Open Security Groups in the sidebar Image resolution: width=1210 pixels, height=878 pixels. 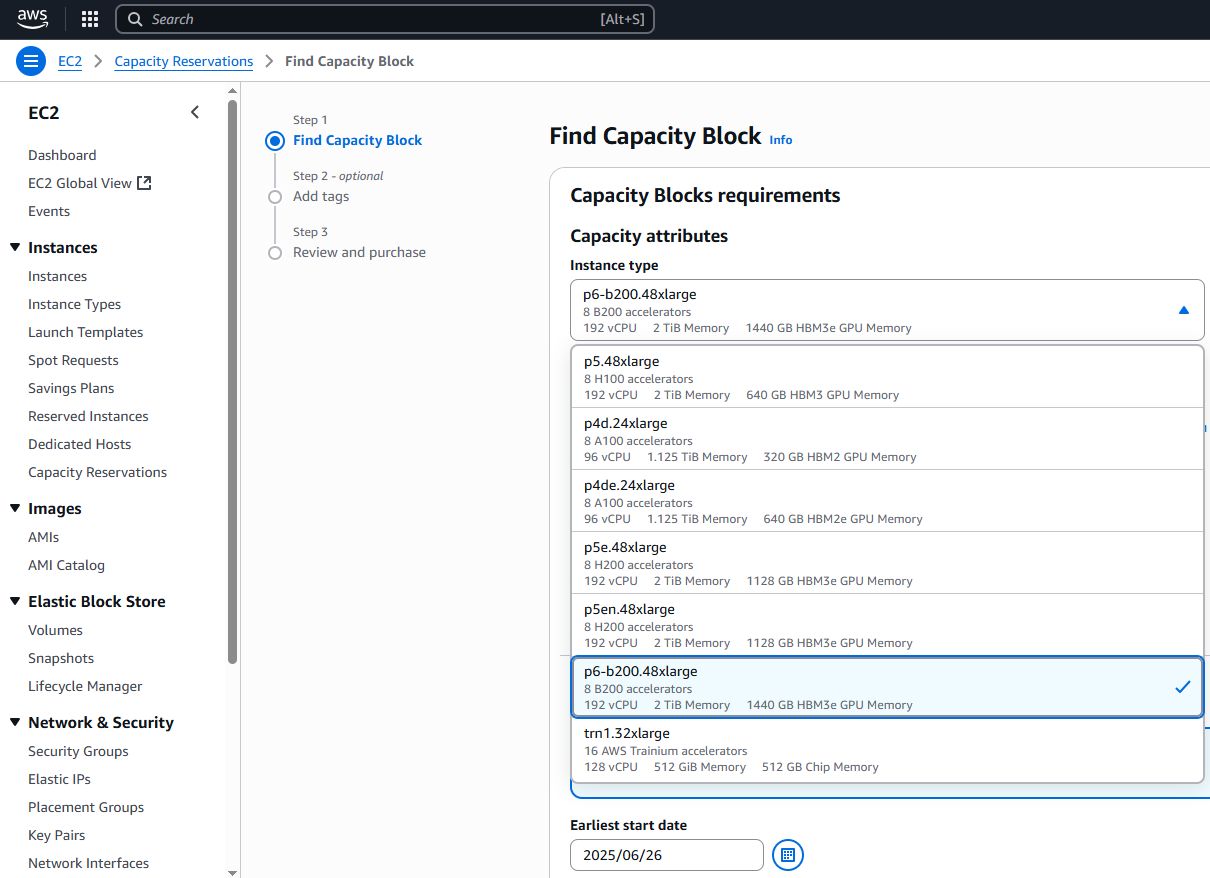(x=78, y=751)
